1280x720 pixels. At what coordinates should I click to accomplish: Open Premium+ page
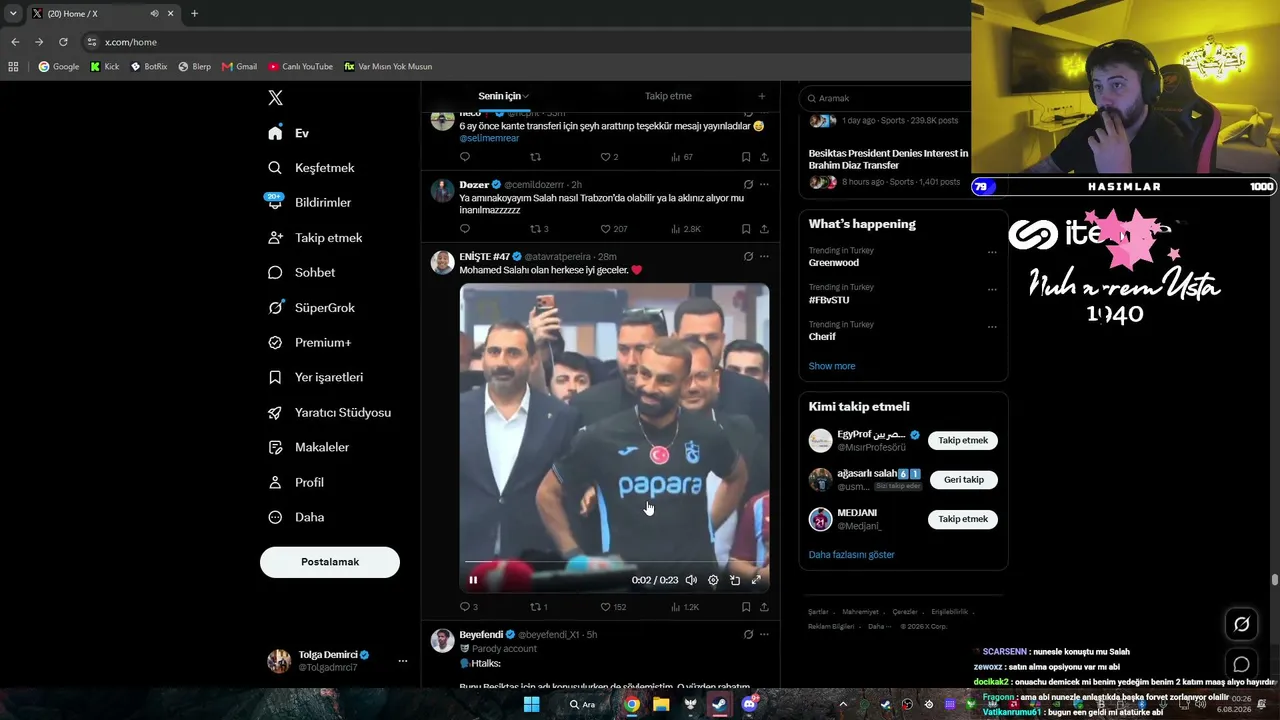pos(309,343)
